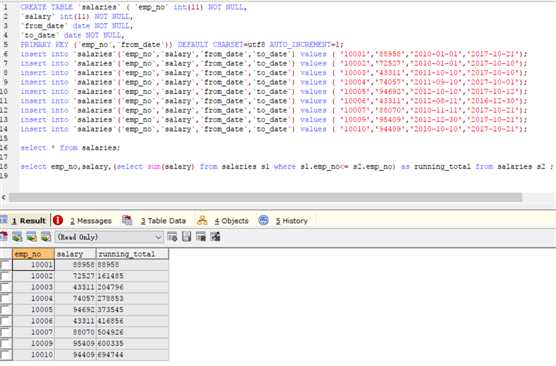Click the insert line for value '10010'

coord(274,129)
